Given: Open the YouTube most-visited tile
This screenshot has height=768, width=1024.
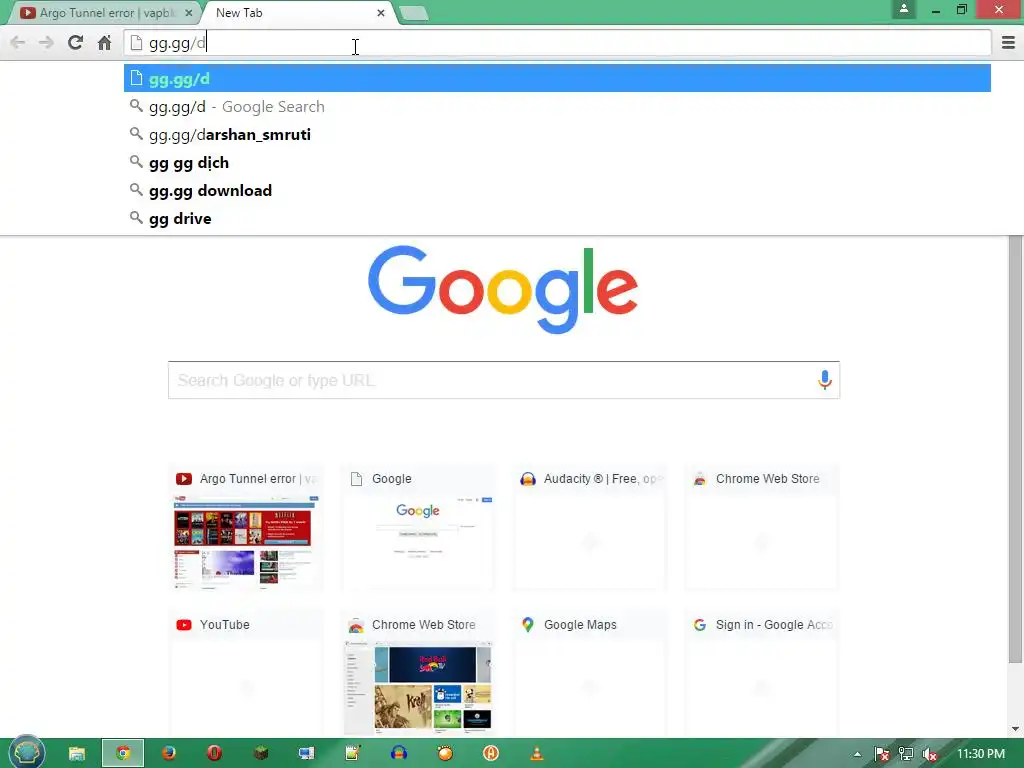Looking at the screenshot, I should click(x=246, y=675).
